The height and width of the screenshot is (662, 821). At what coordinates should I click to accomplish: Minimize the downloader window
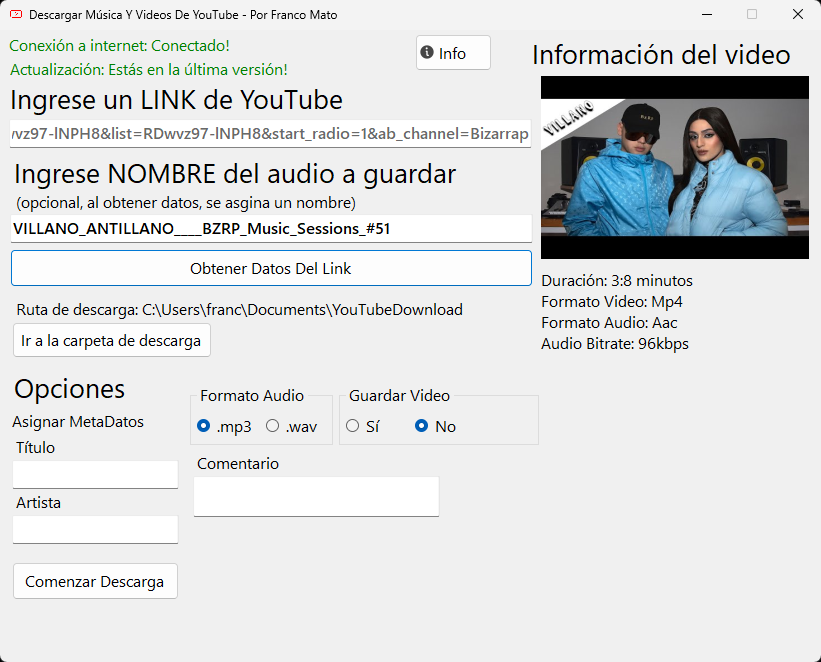tap(707, 15)
